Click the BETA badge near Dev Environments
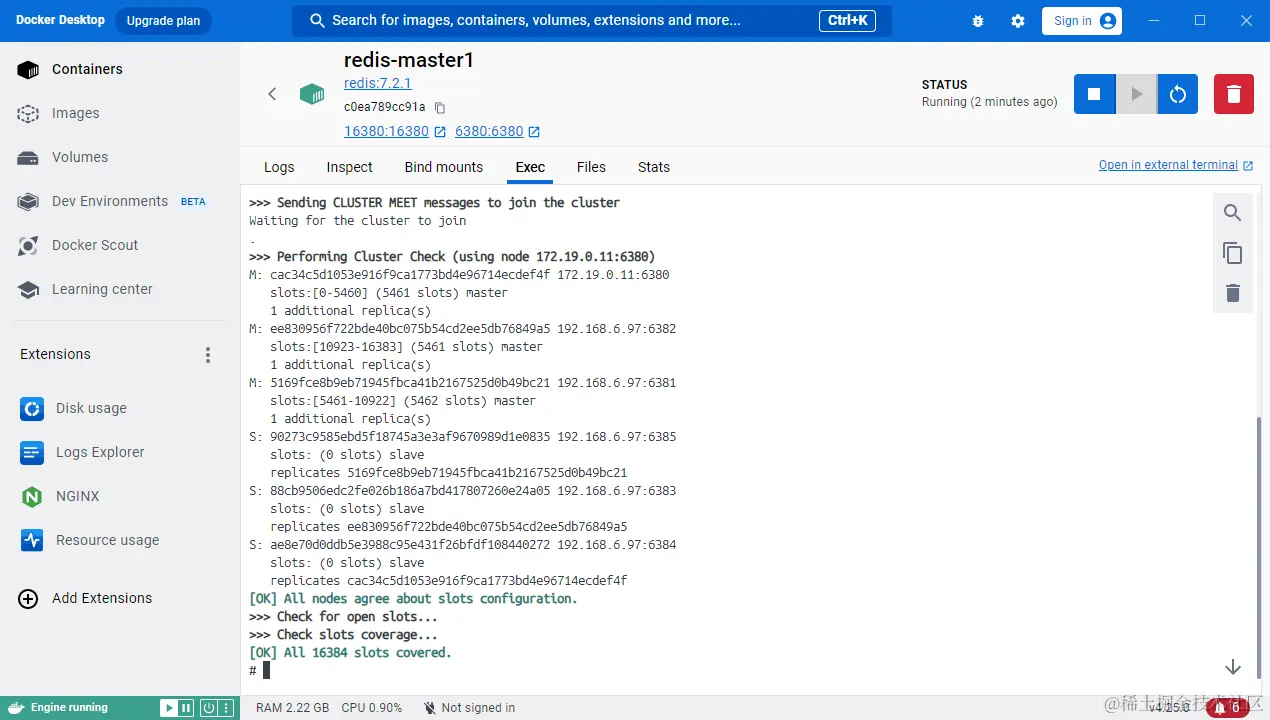1270x720 pixels. pyautogui.click(x=193, y=201)
